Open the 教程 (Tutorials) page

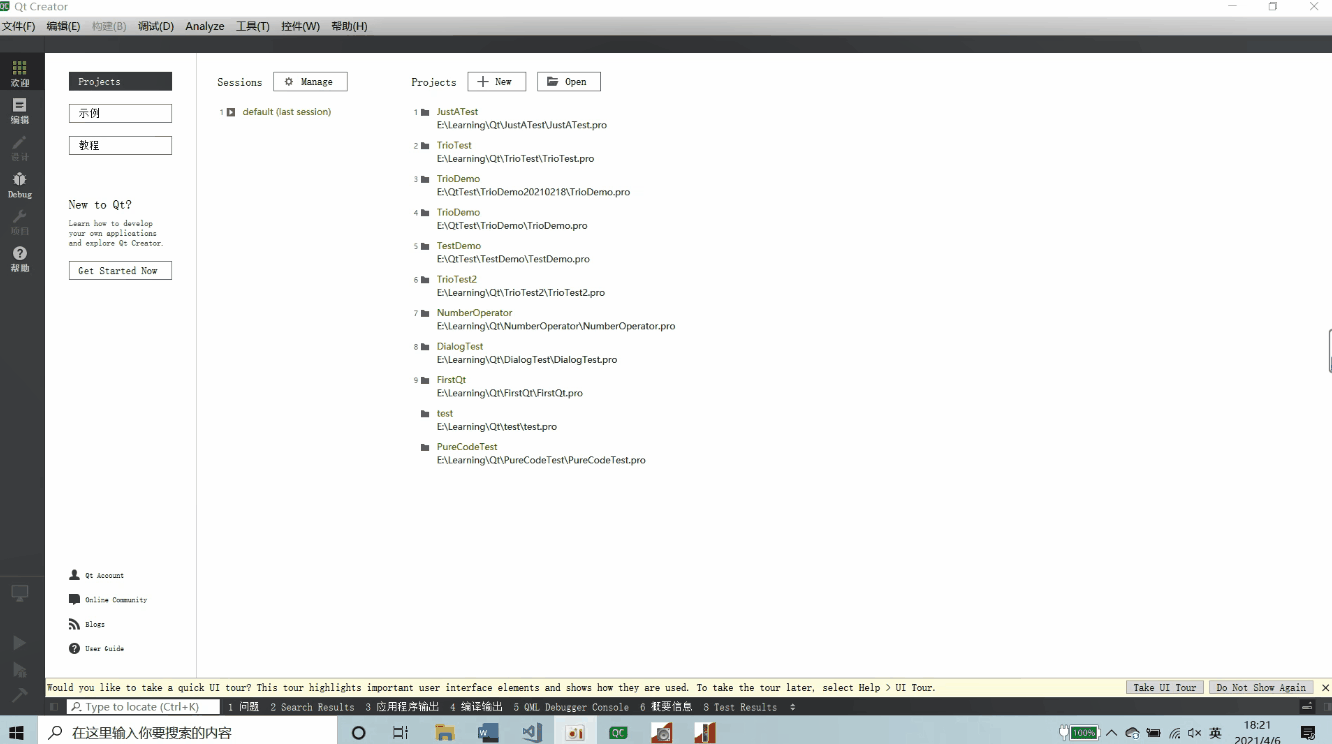pos(120,146)
